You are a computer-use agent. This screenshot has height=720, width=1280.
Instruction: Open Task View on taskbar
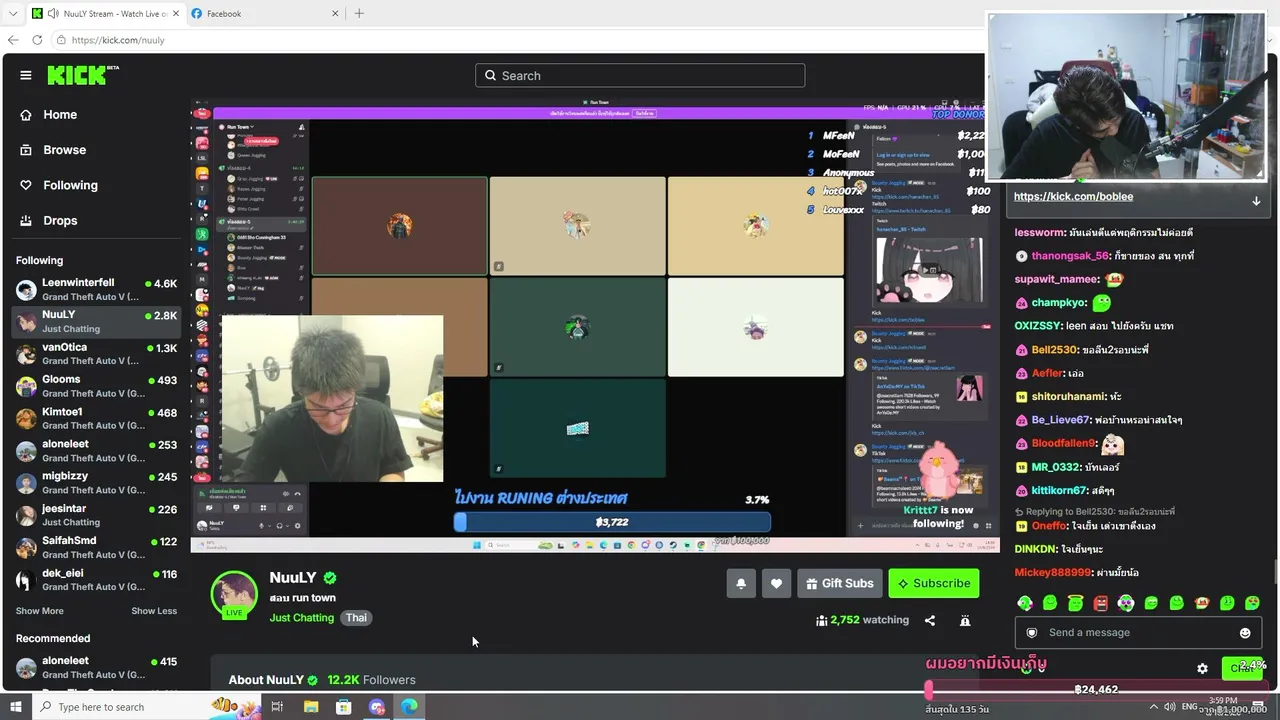(x=277, y=707)
